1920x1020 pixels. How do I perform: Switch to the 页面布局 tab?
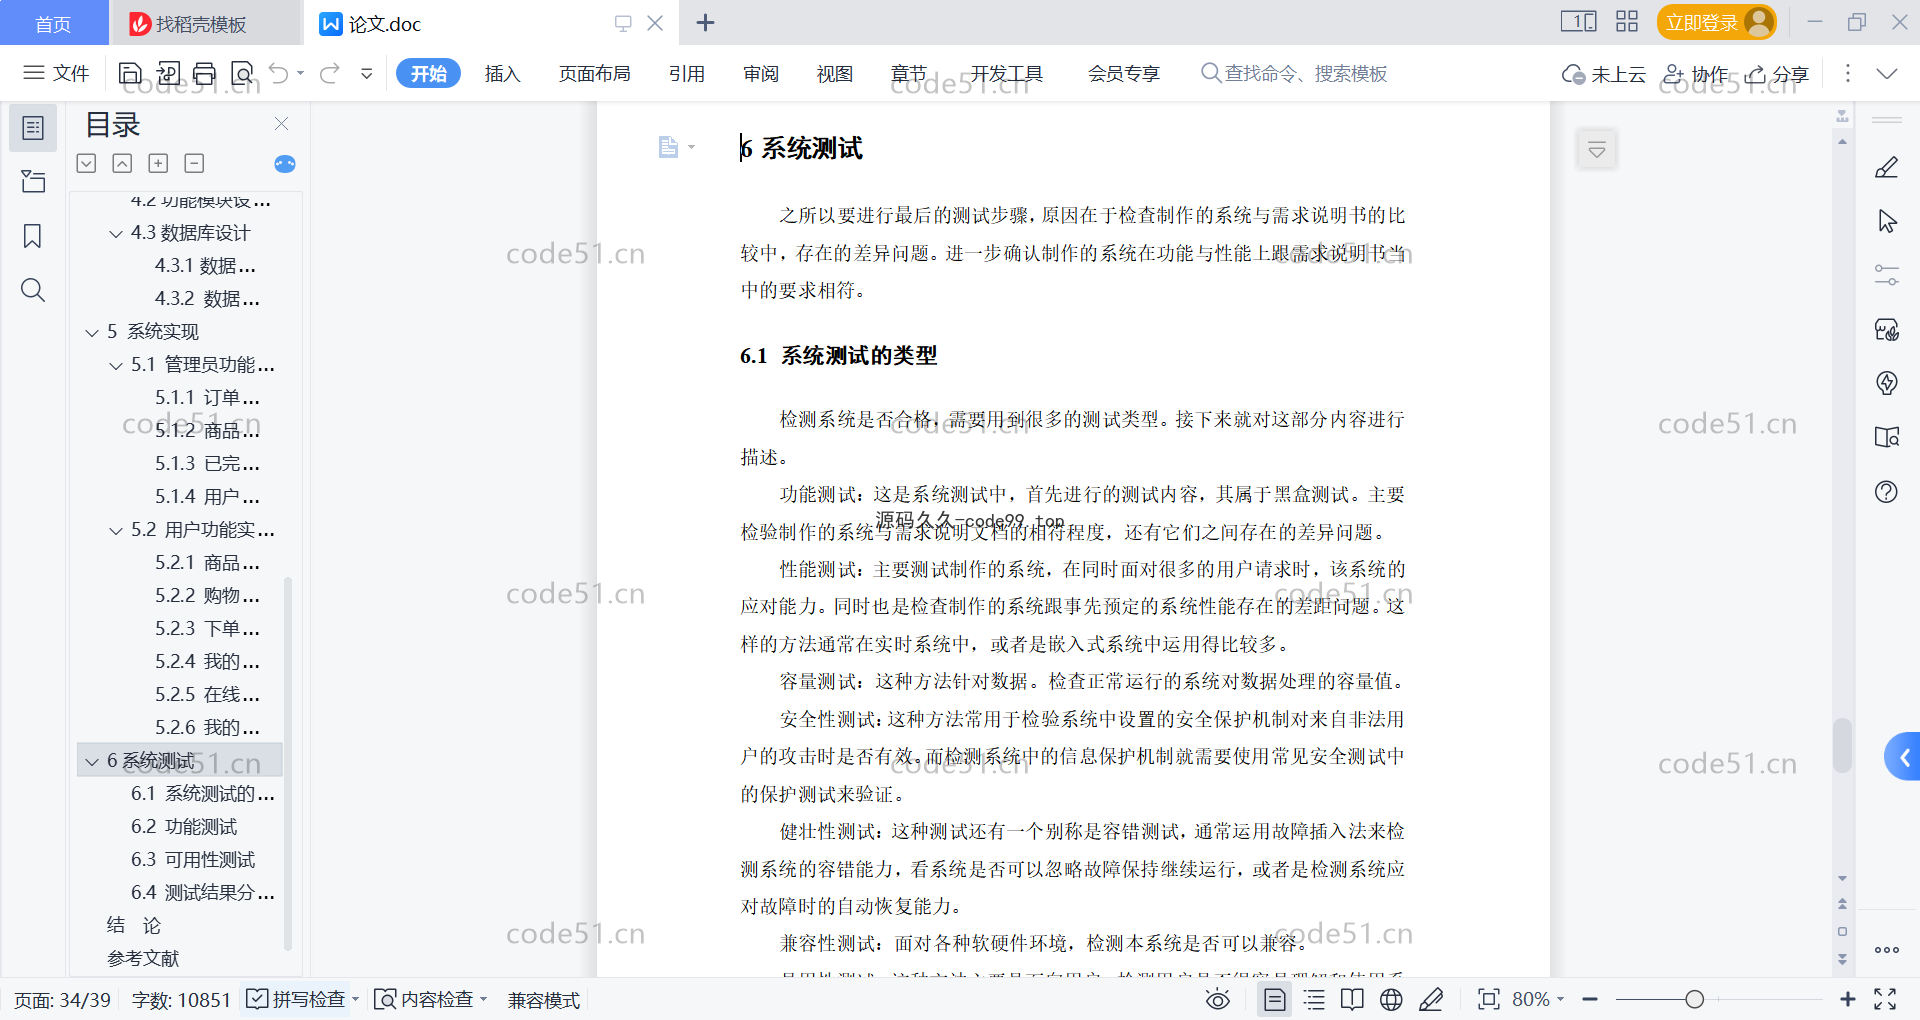click(x=594, y=73)
